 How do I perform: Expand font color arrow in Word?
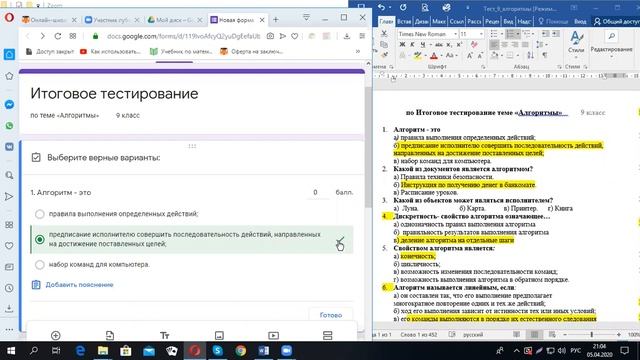(441, 56)
